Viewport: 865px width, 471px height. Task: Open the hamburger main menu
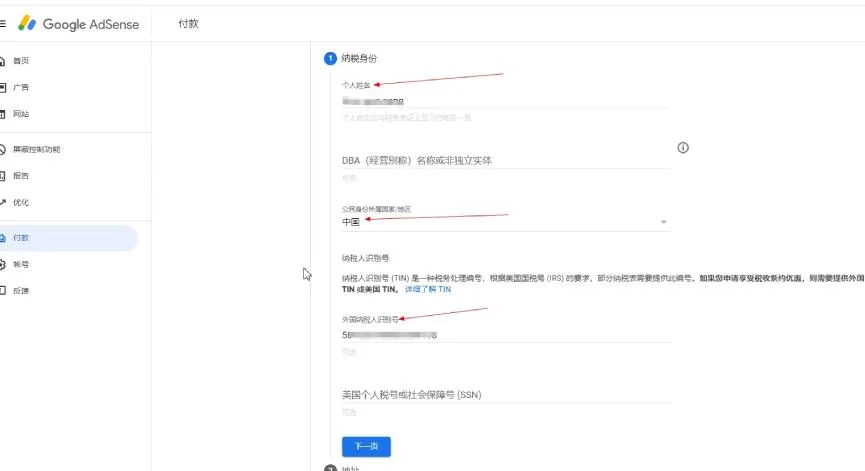click(x=2, y=24)
